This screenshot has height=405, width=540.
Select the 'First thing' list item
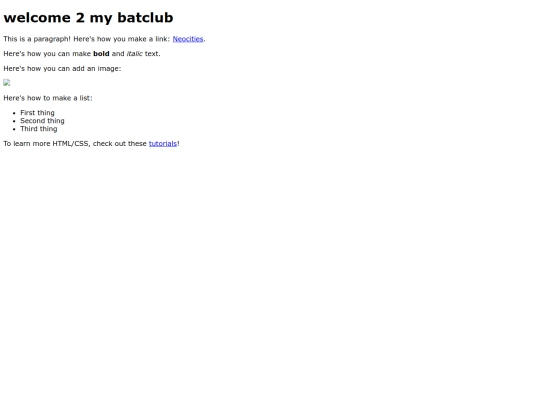coord(37,113)
